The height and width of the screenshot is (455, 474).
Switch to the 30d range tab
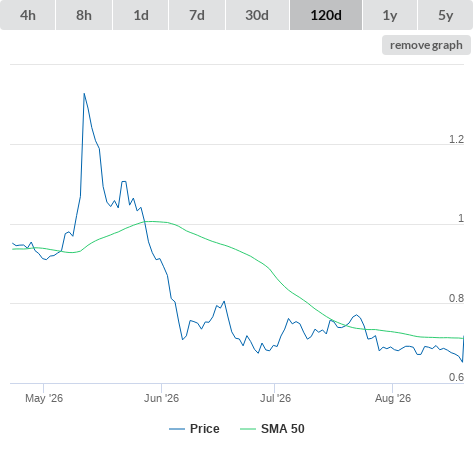(257, 15)
